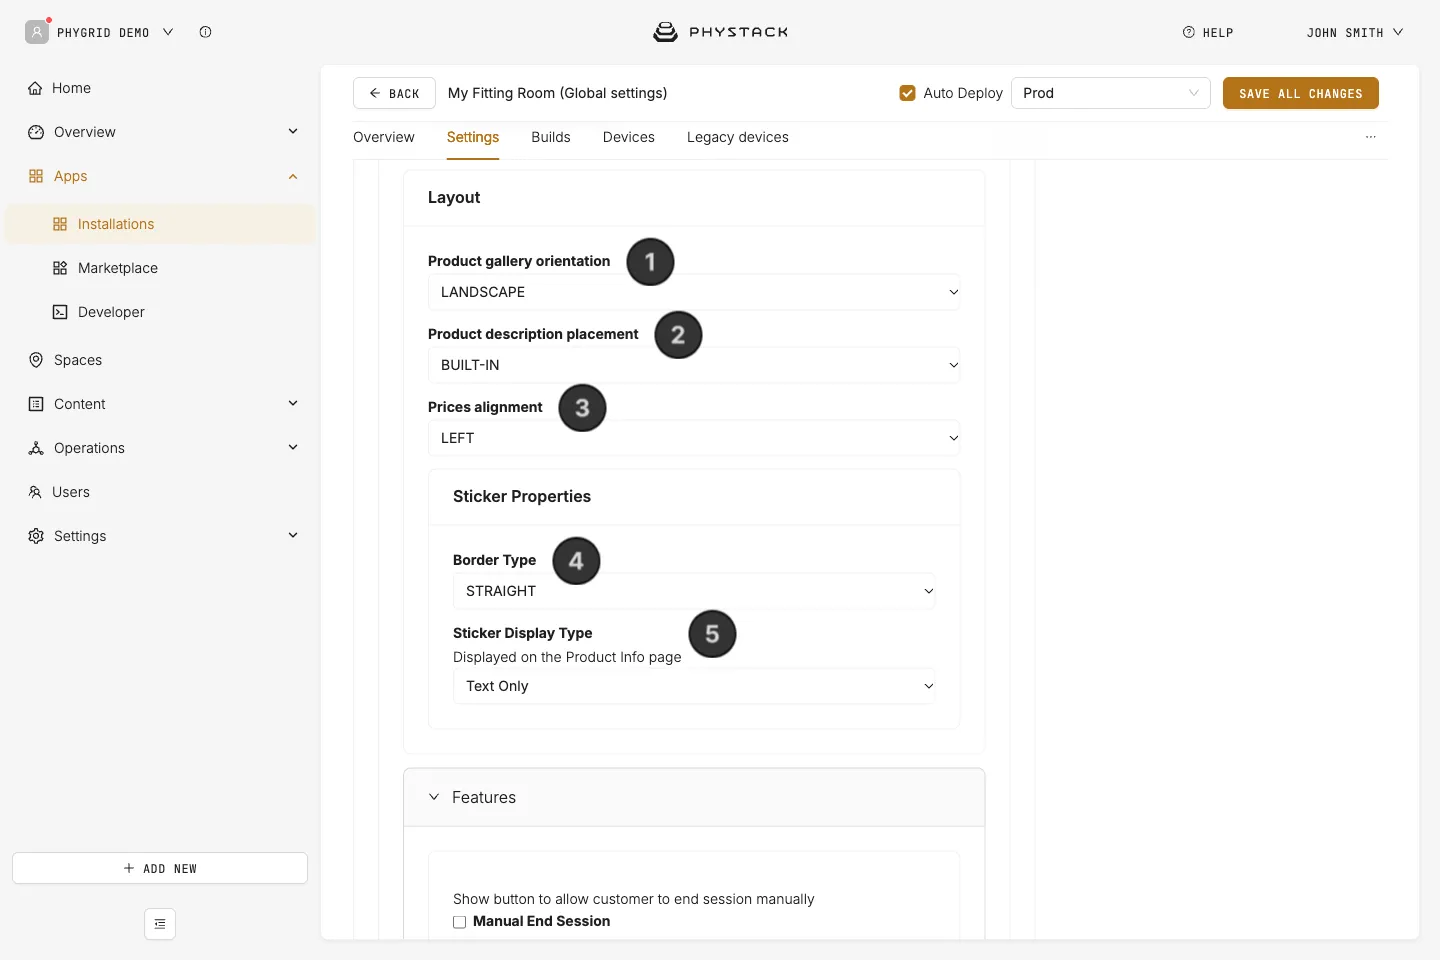Click the Phystack logo
1440x960 pixels.
(721, 32)
